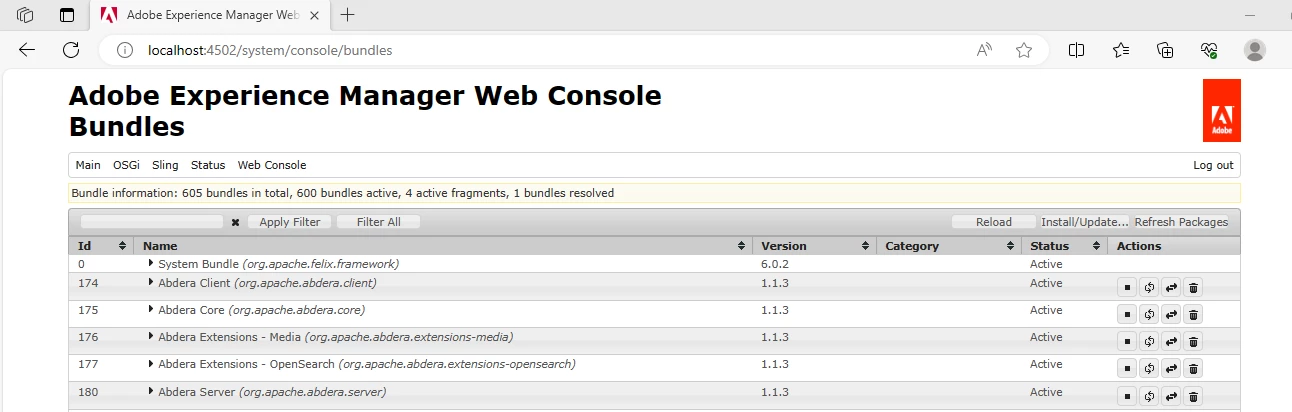Click the browser address bar URL

pyautogui.click(x=270, y=50)
